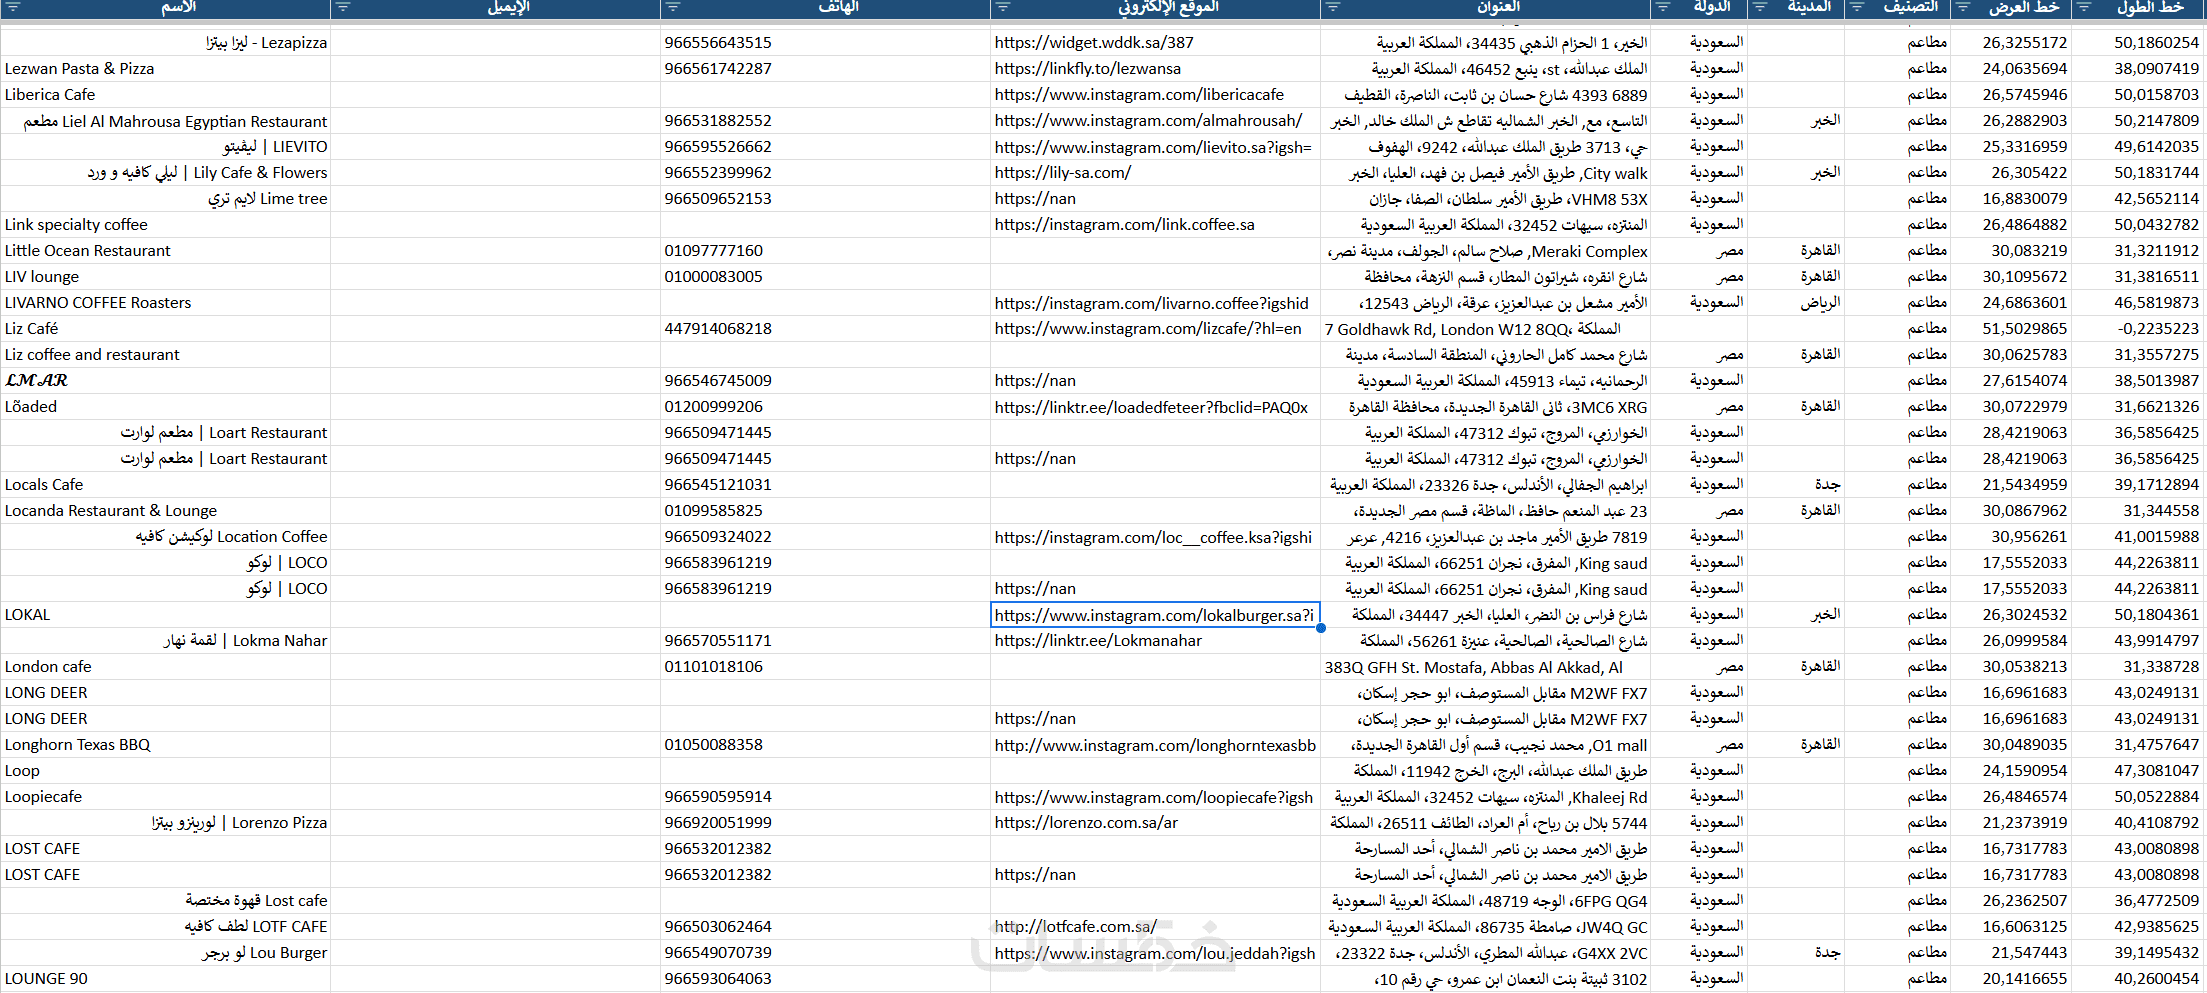This screenshot has height=993, width=2207.
Task: Open the filter dropdown for الاسم column
Action: coord(12,7)
